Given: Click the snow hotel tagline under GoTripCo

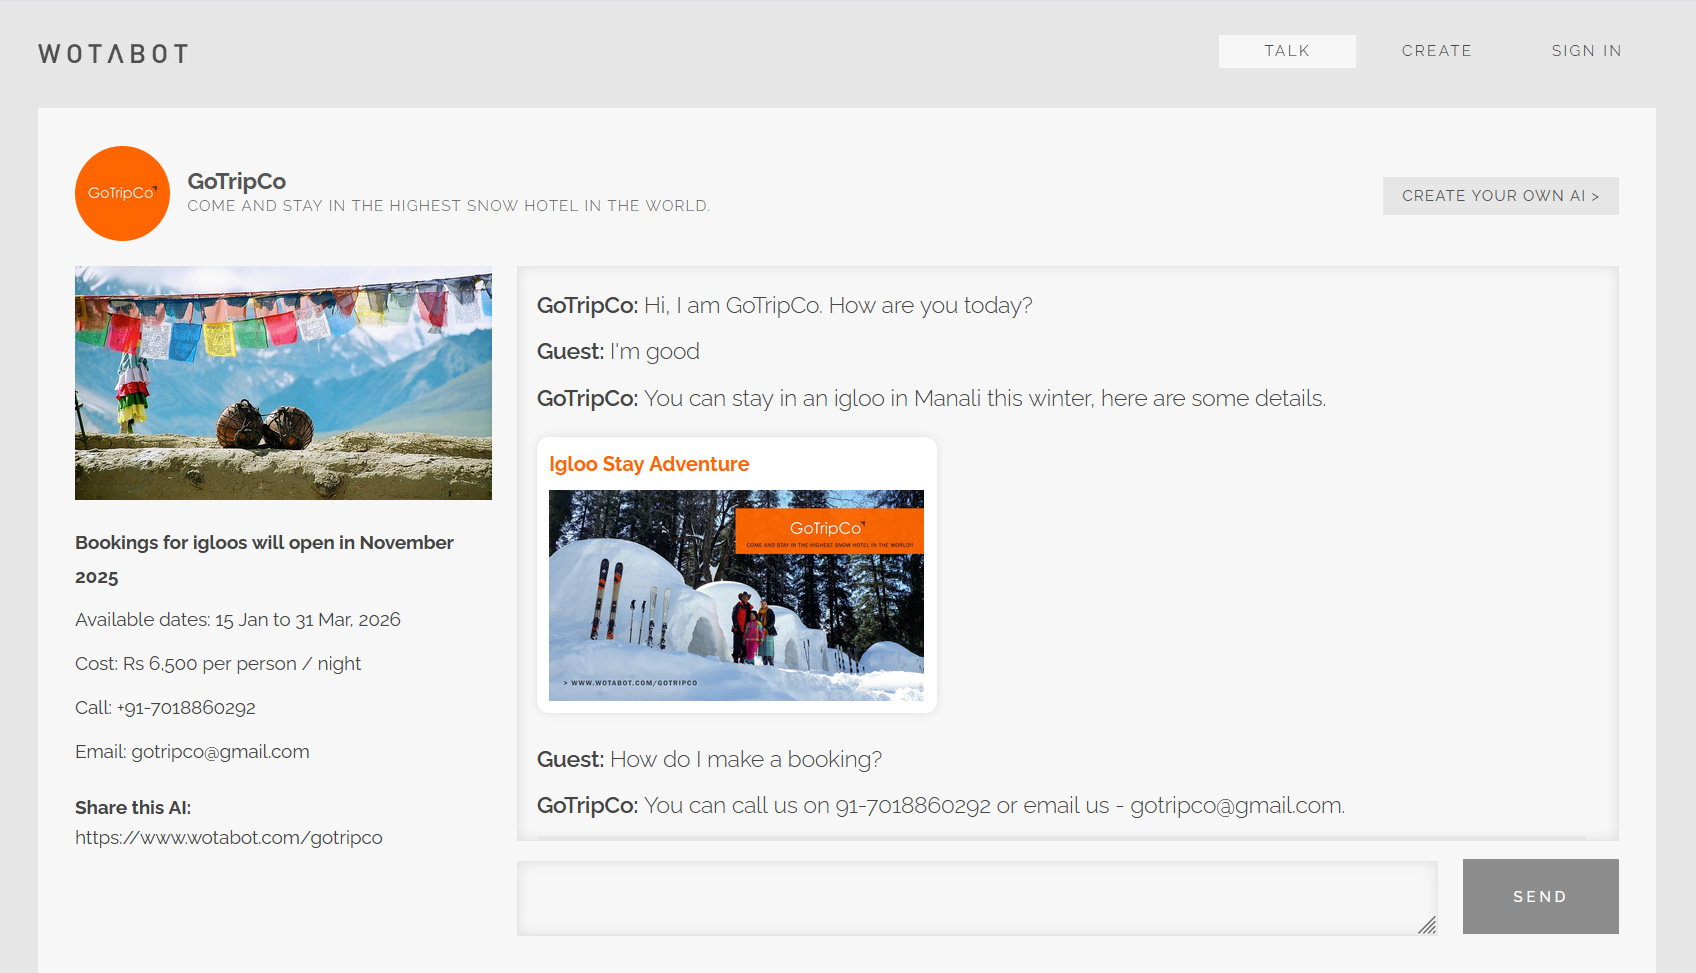Looking at the screenshot, I should pos(448,206).
